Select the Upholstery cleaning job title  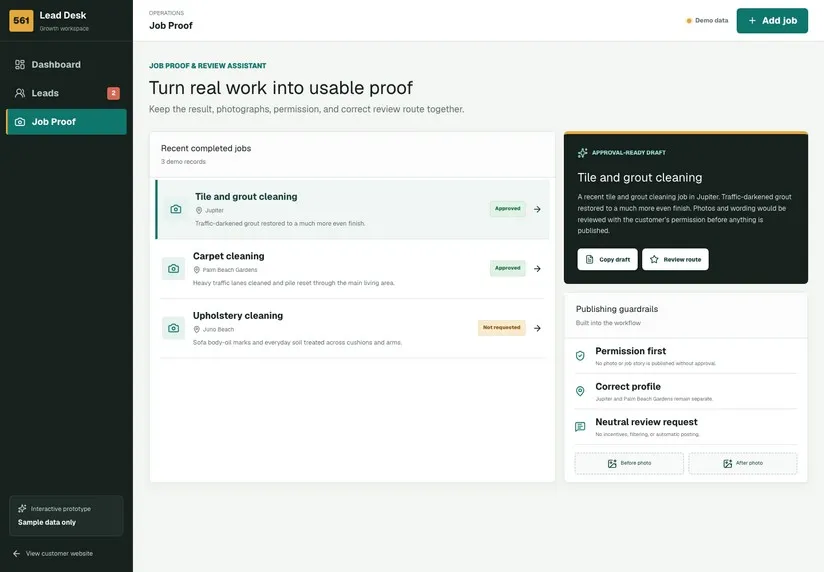click(238, 315)
